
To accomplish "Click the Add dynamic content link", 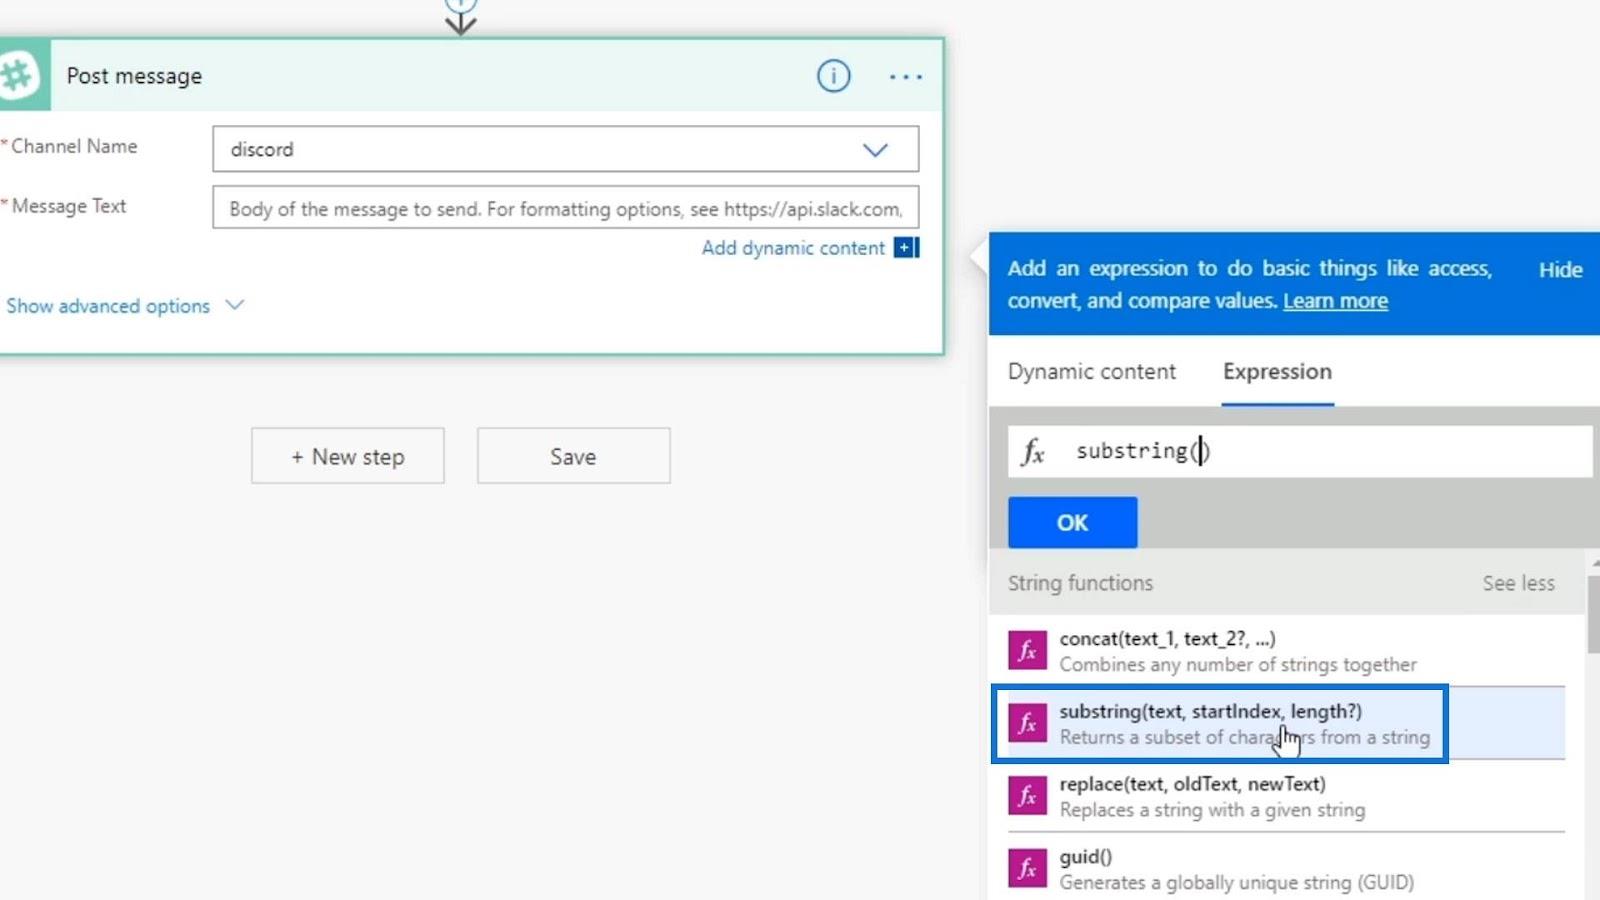I will pyautogui.click(x=793, y=248).
